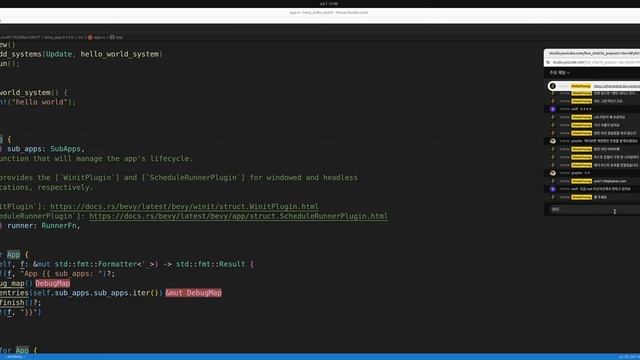The height and width of the screenshot is (360, 640).
Task: Select the App struct symbol in breadcrumb
Action: pyautogui.click(x=116, y=37)
